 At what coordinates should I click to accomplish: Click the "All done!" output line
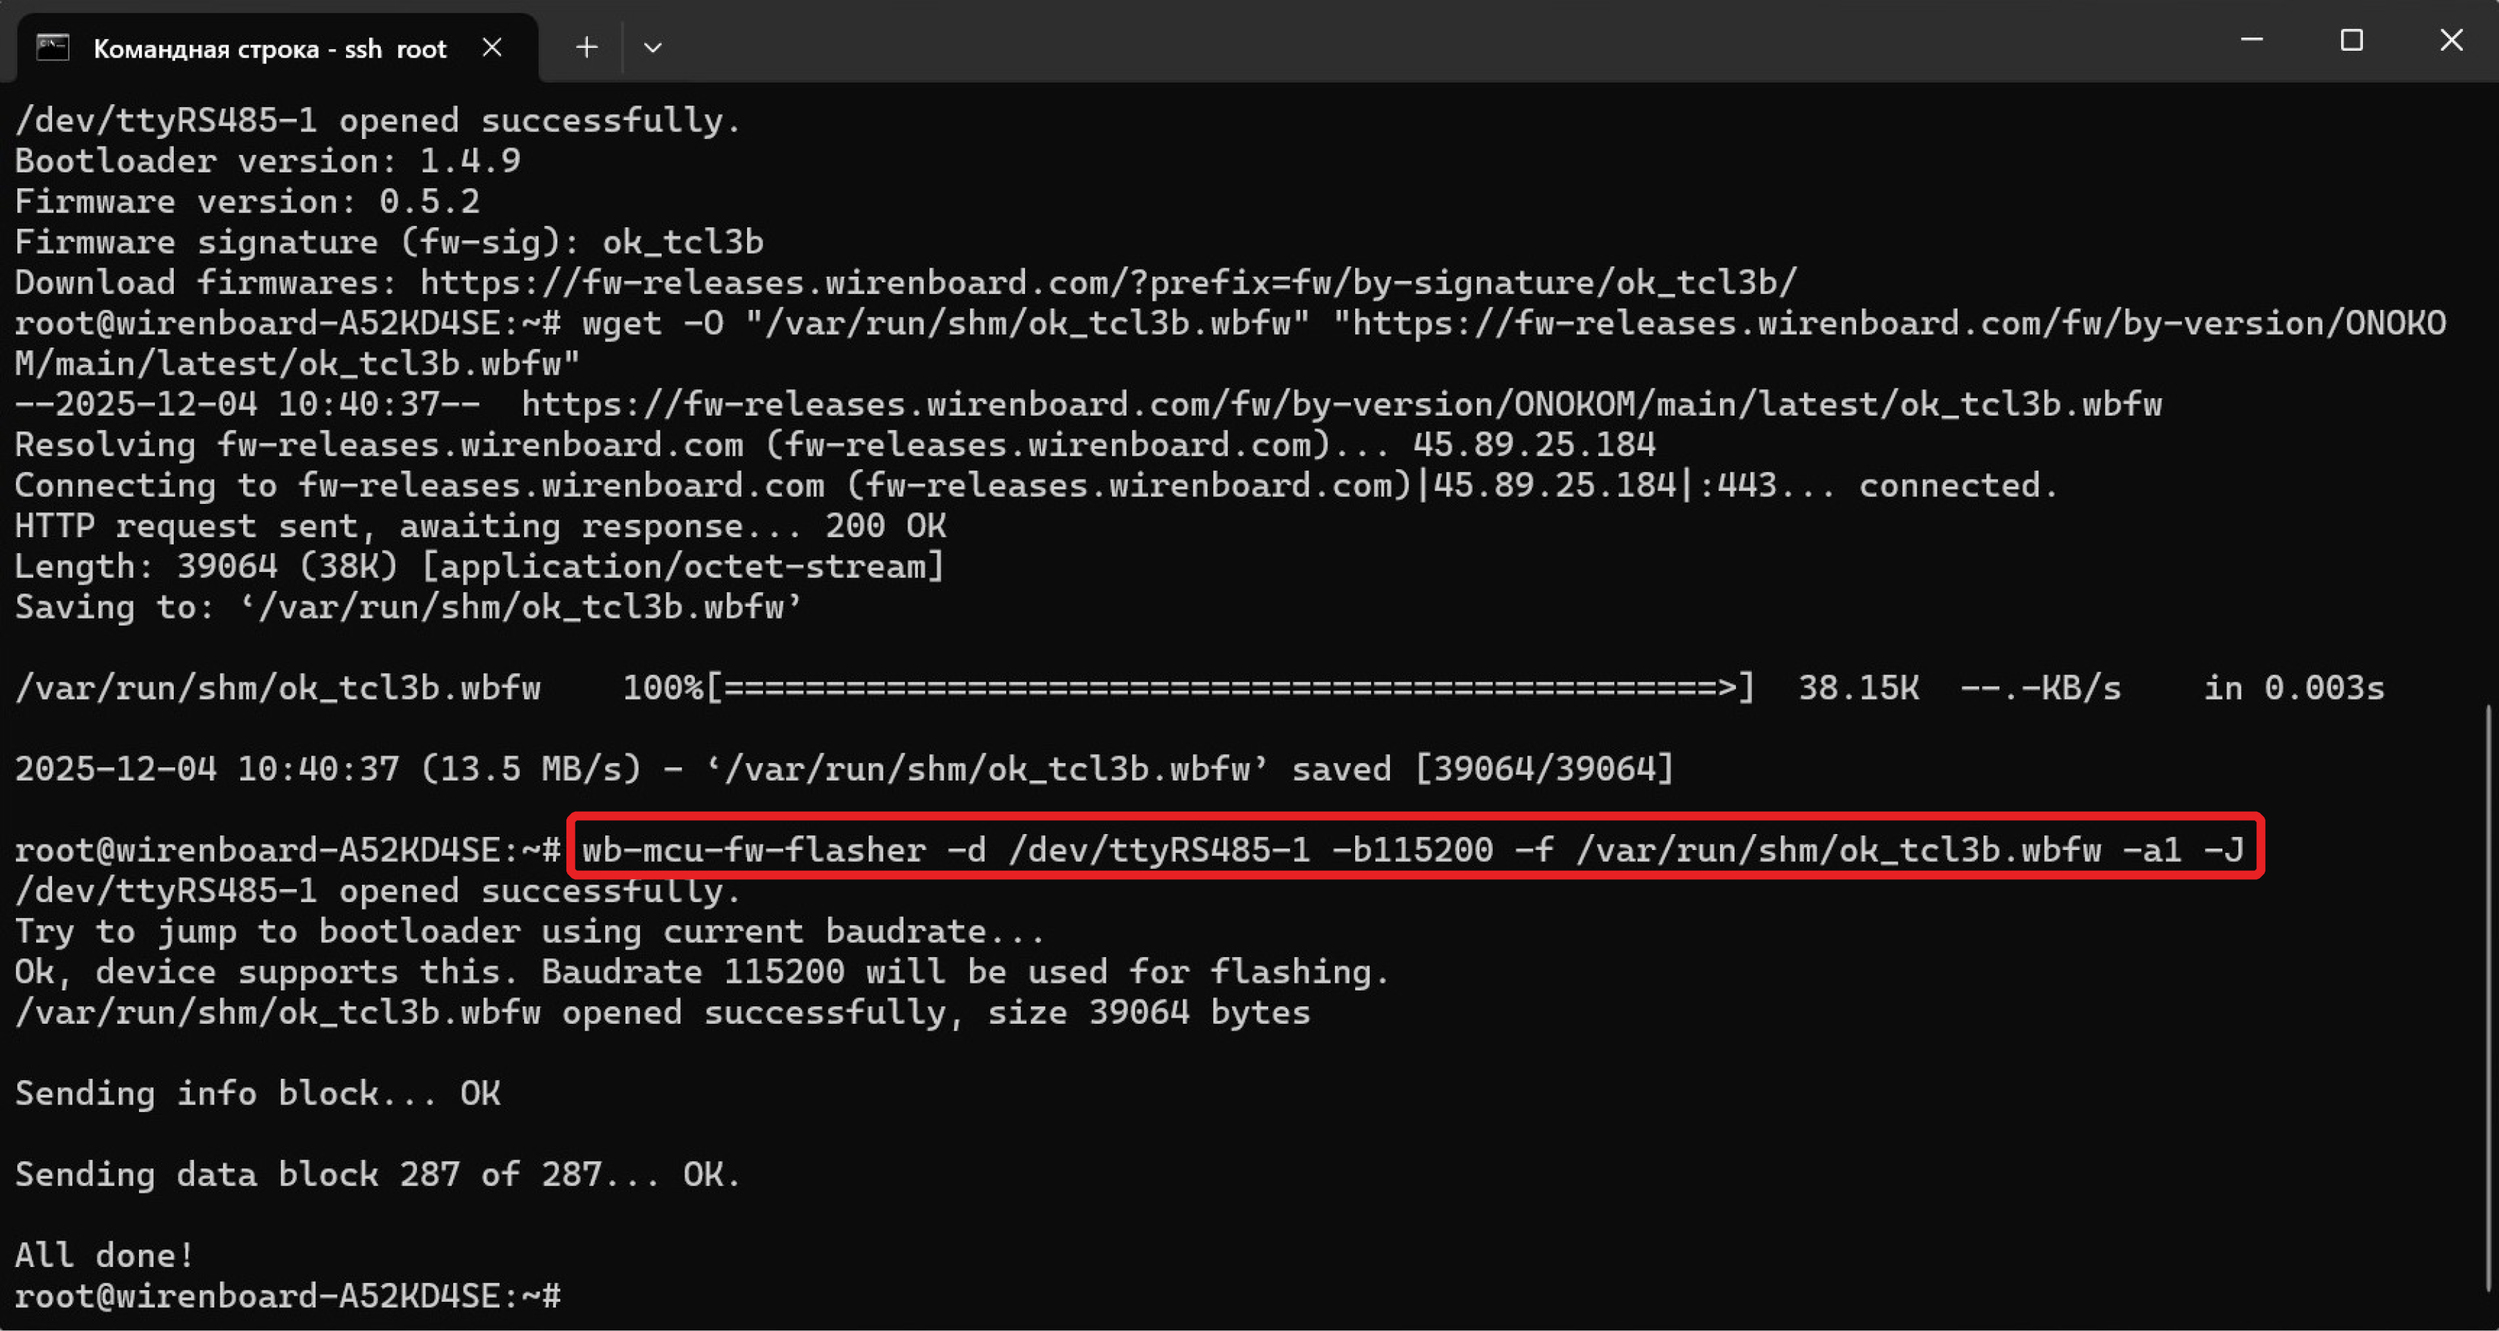coord(104,1256)
